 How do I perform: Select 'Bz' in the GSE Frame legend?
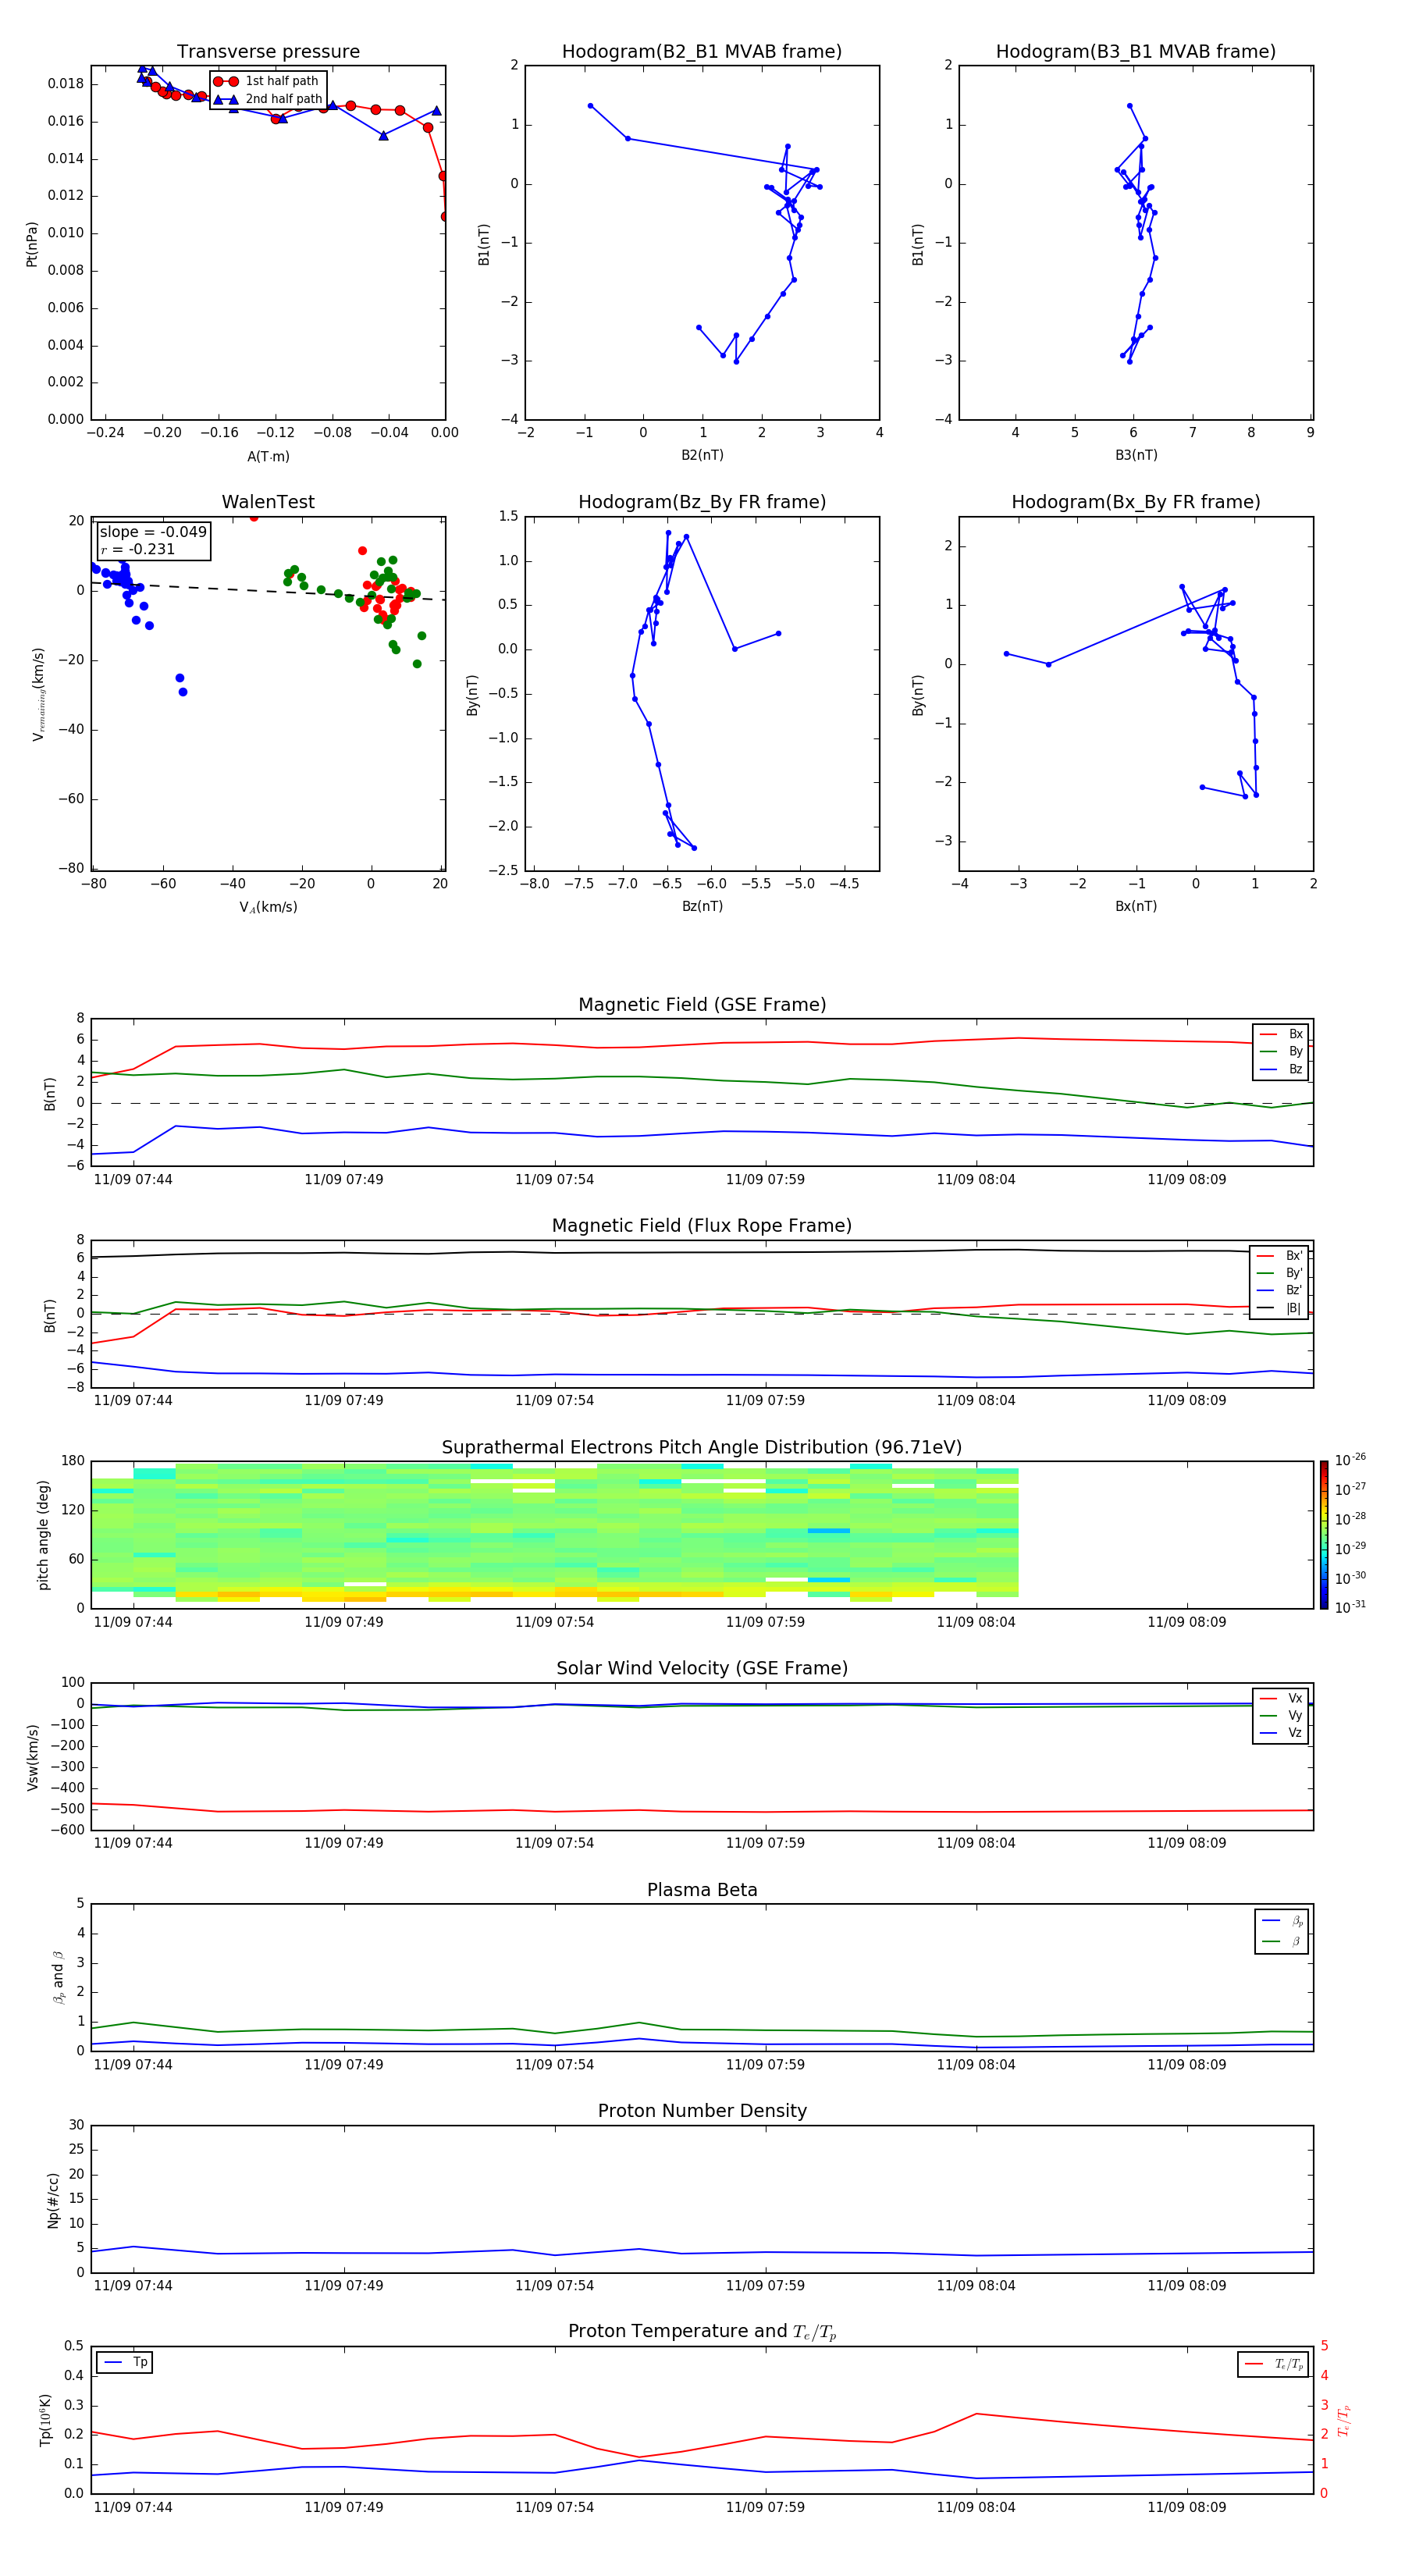point(1281,1069)
